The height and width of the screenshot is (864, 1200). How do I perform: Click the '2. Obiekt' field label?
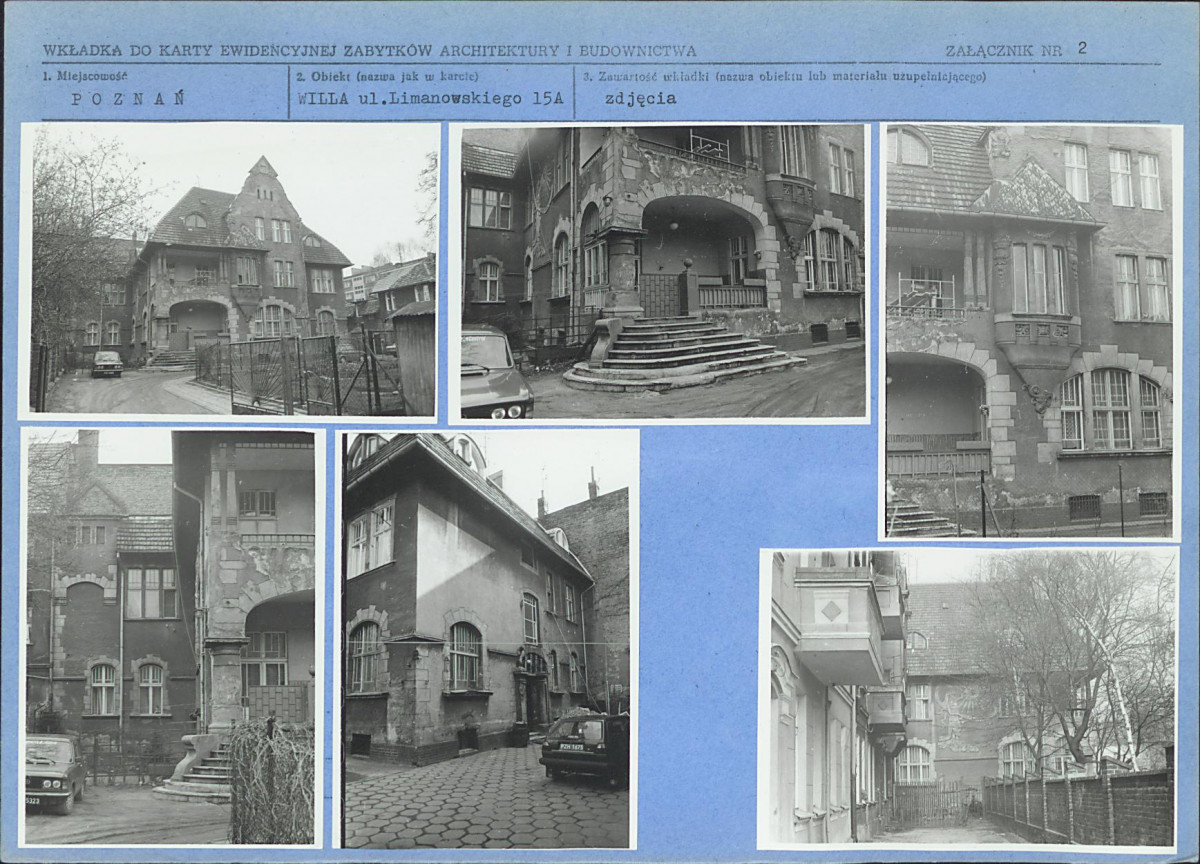pos(387,76)
